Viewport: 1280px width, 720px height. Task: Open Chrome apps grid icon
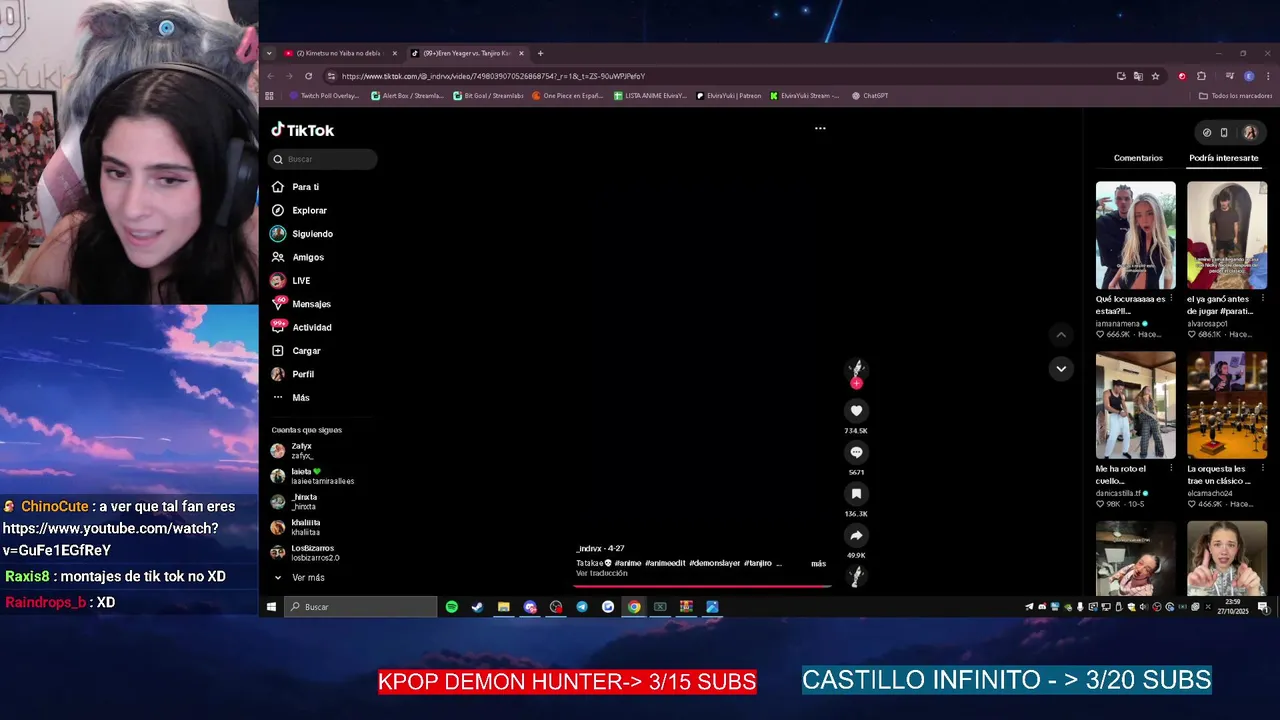269,96
